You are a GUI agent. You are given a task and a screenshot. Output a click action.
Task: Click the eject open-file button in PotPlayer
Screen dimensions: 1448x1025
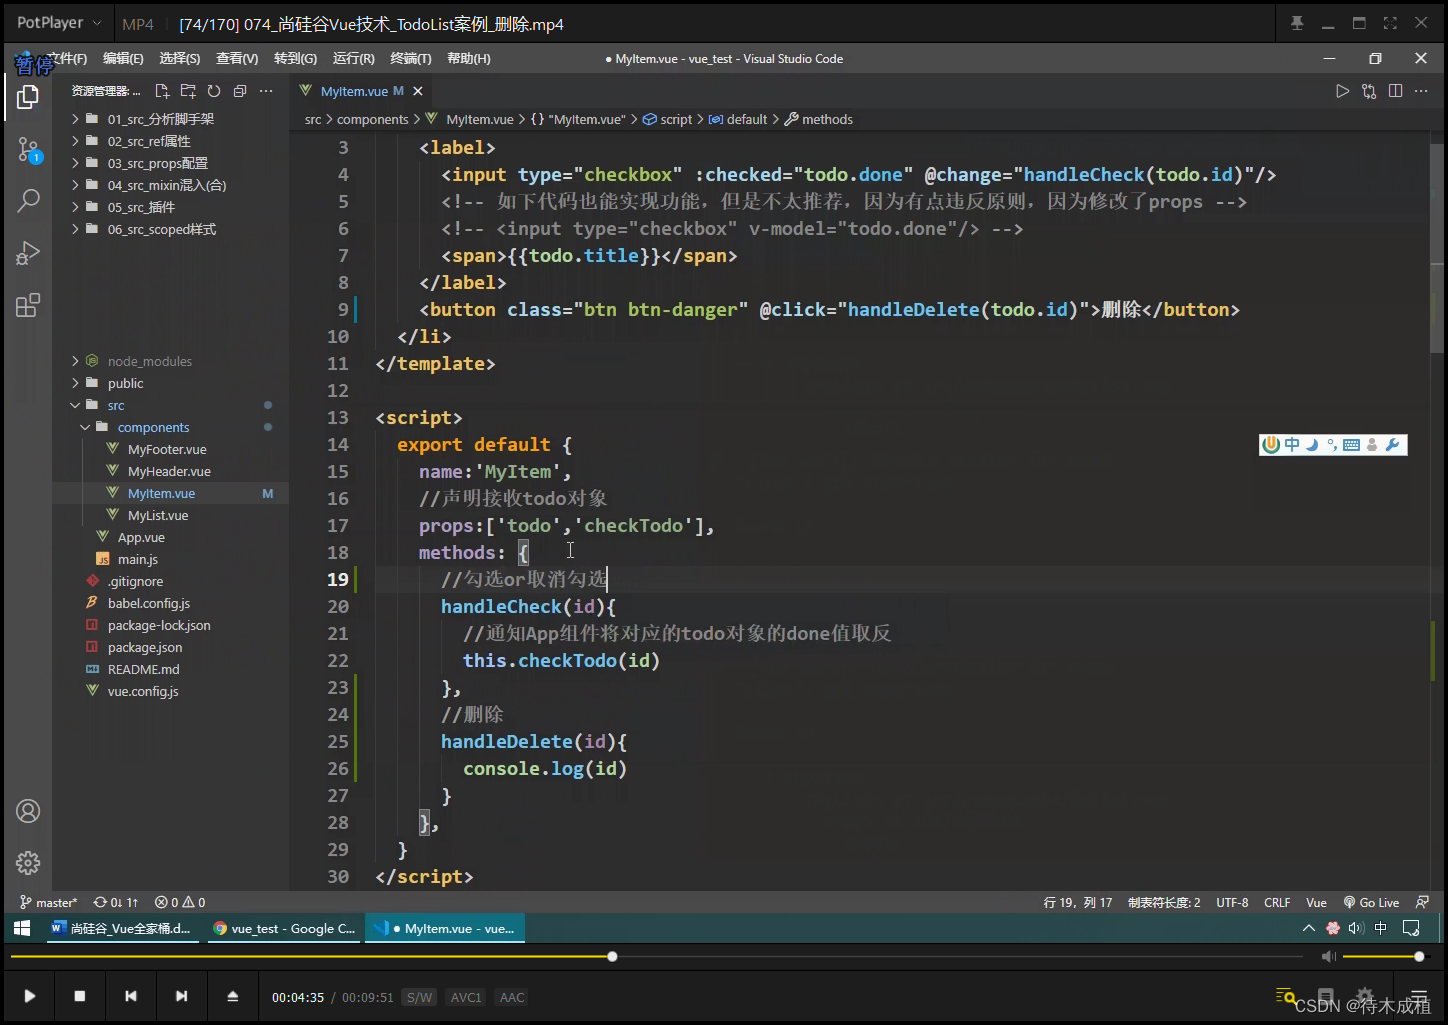[233, 996]
